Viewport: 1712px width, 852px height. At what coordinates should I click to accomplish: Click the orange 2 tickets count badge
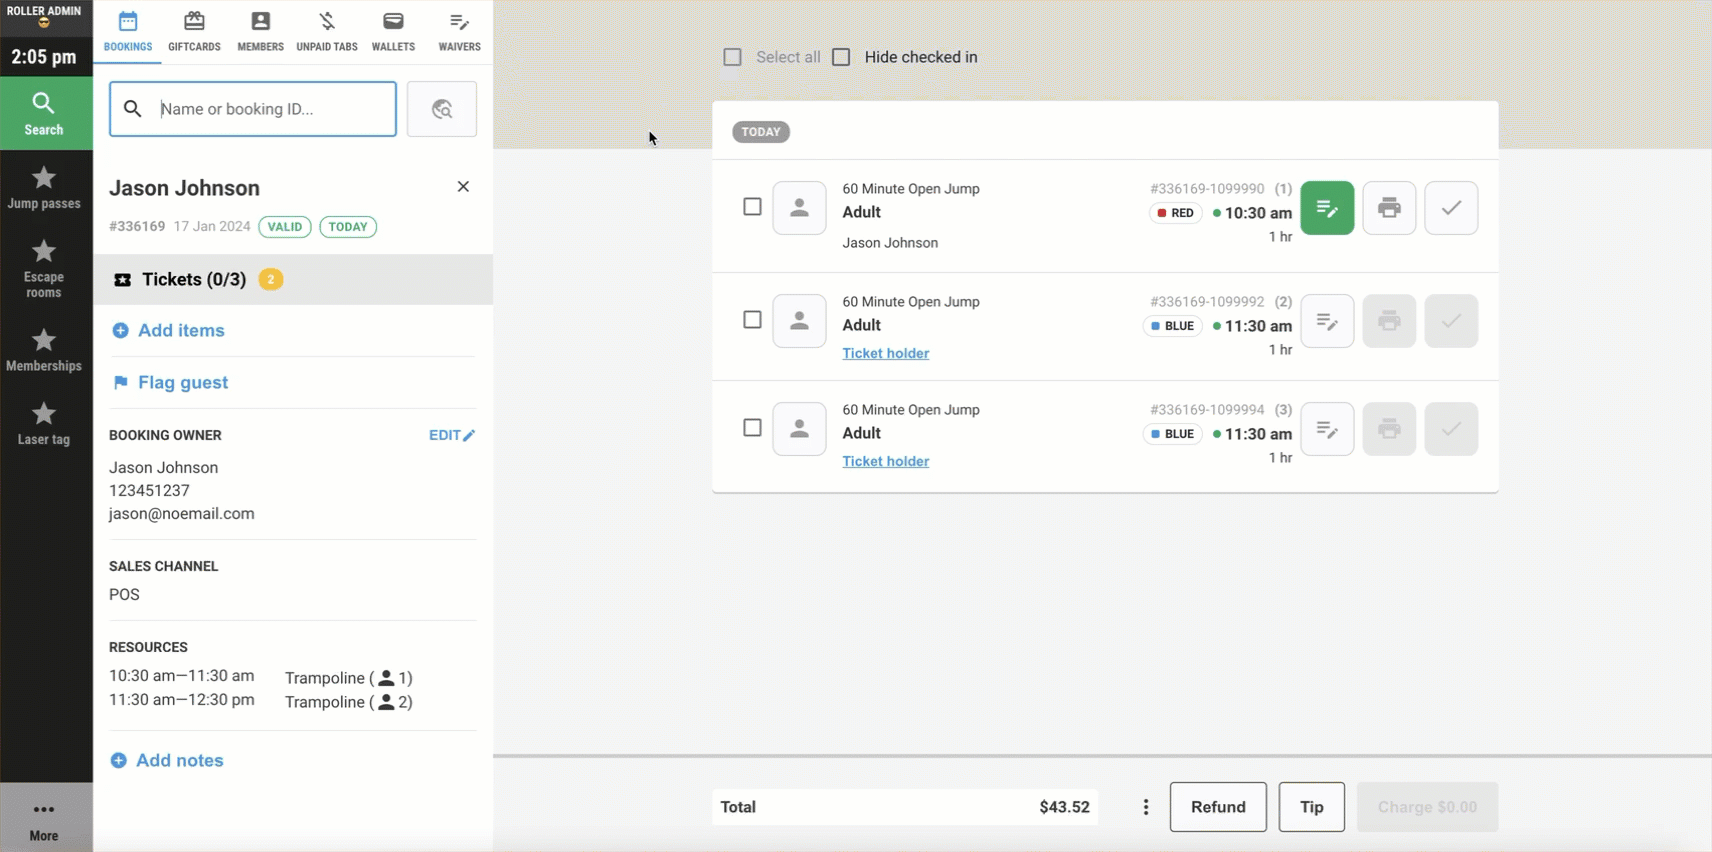[x=271, y=280]
